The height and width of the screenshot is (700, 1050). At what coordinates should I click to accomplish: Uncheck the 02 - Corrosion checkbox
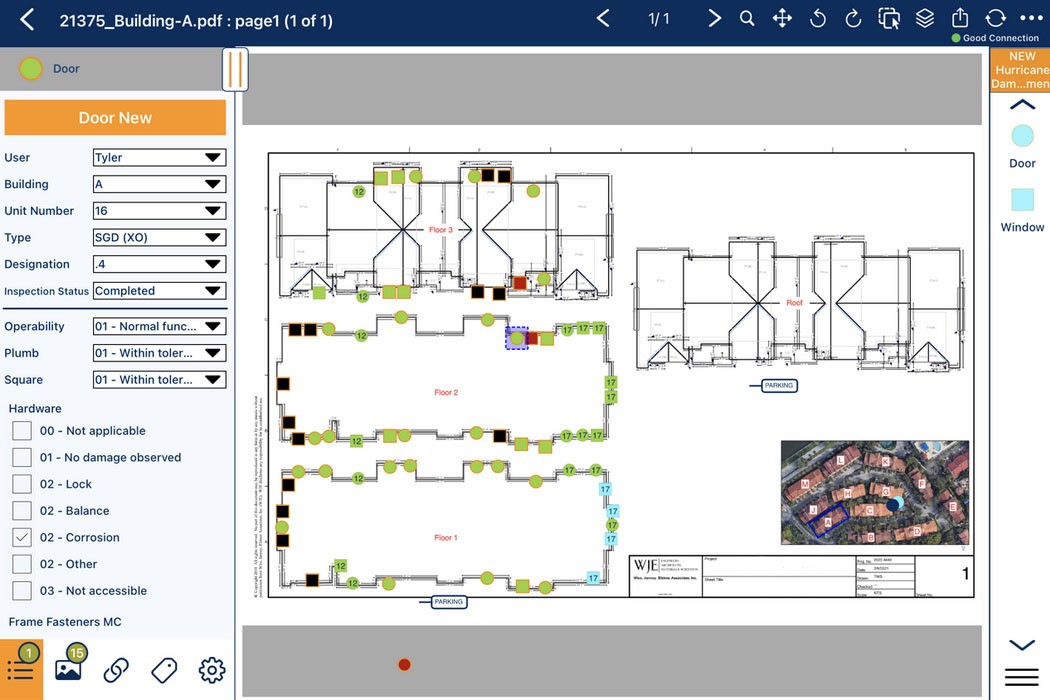(22, 537)
